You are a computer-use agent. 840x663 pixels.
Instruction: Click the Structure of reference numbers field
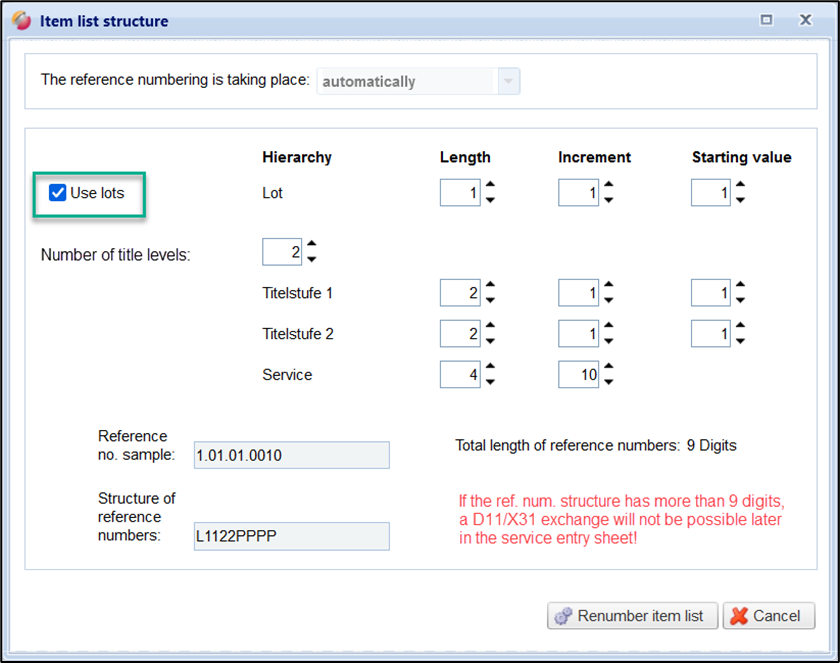[291, 536]
